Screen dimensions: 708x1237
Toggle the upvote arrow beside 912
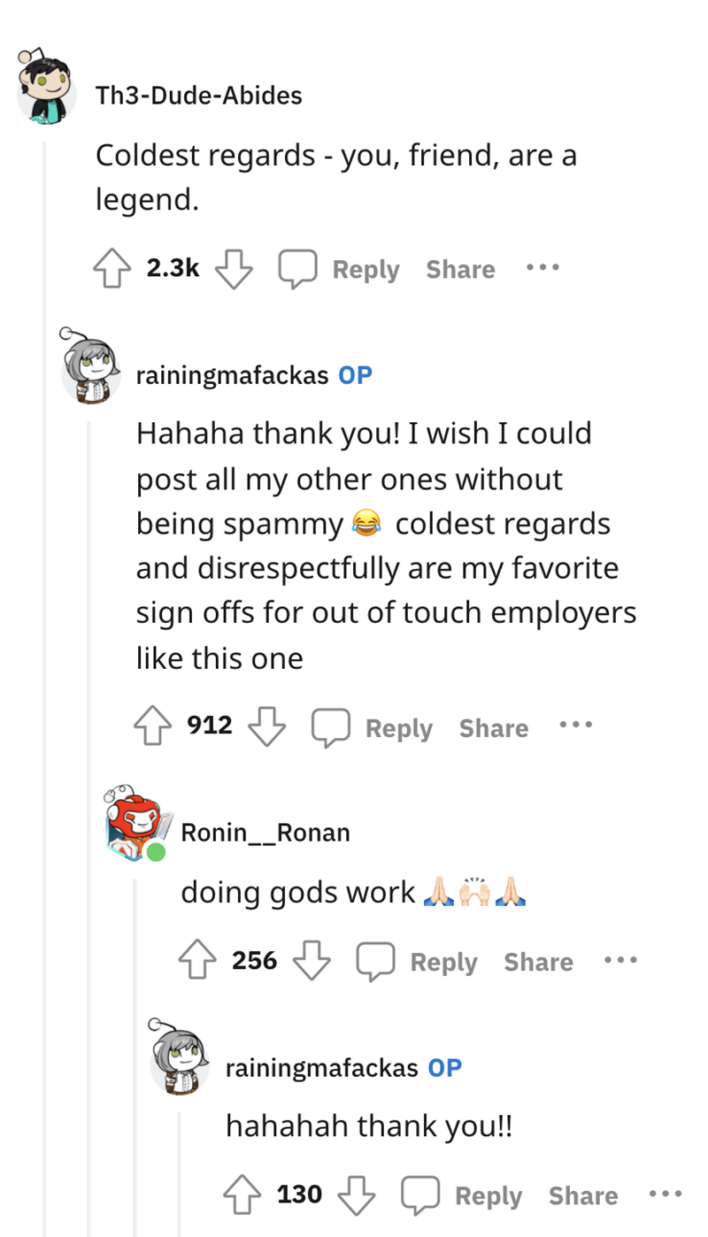pyautogui.click(x=152, y=724)
